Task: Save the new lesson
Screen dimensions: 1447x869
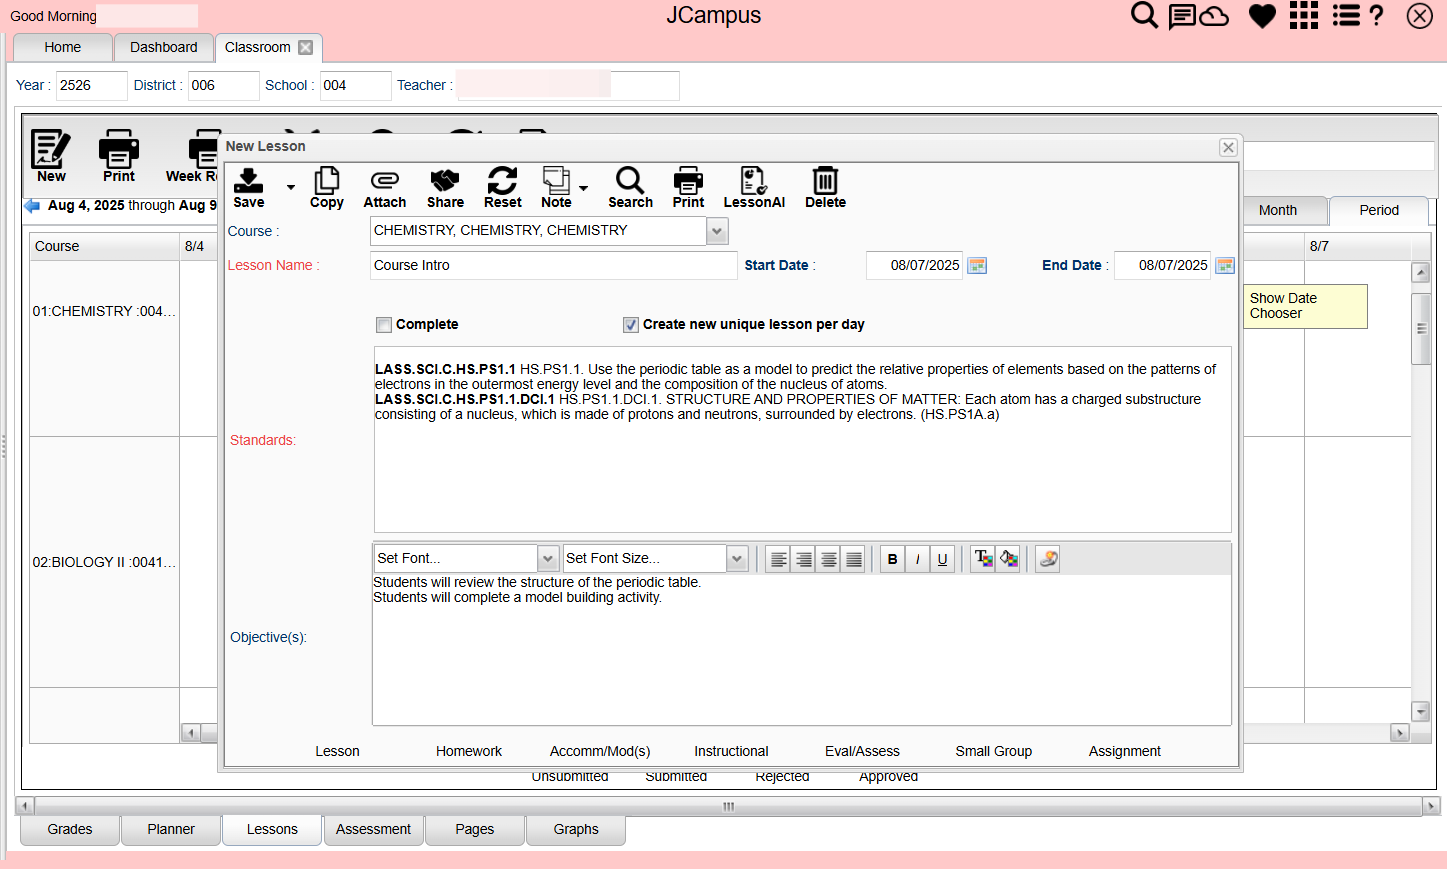Action: (248, 188)
